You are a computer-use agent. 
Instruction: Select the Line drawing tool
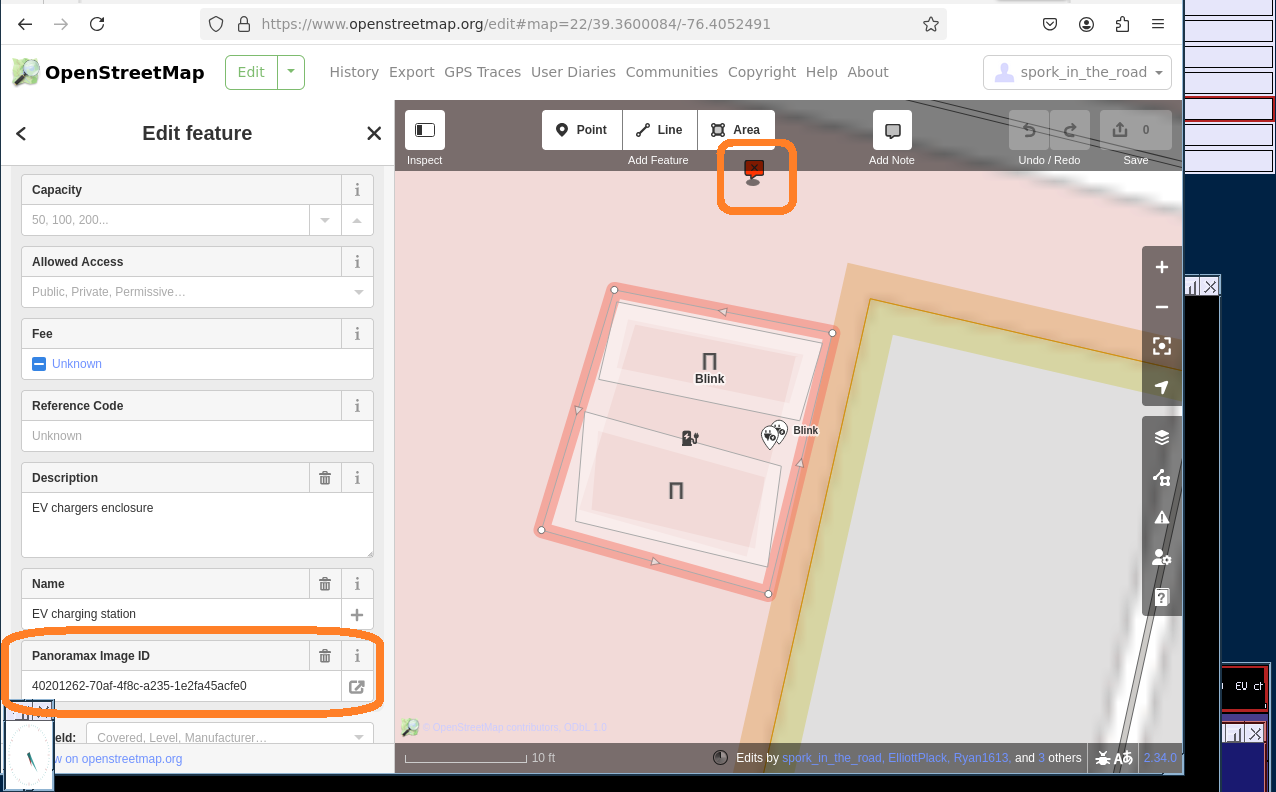click(x=660, y=130)
